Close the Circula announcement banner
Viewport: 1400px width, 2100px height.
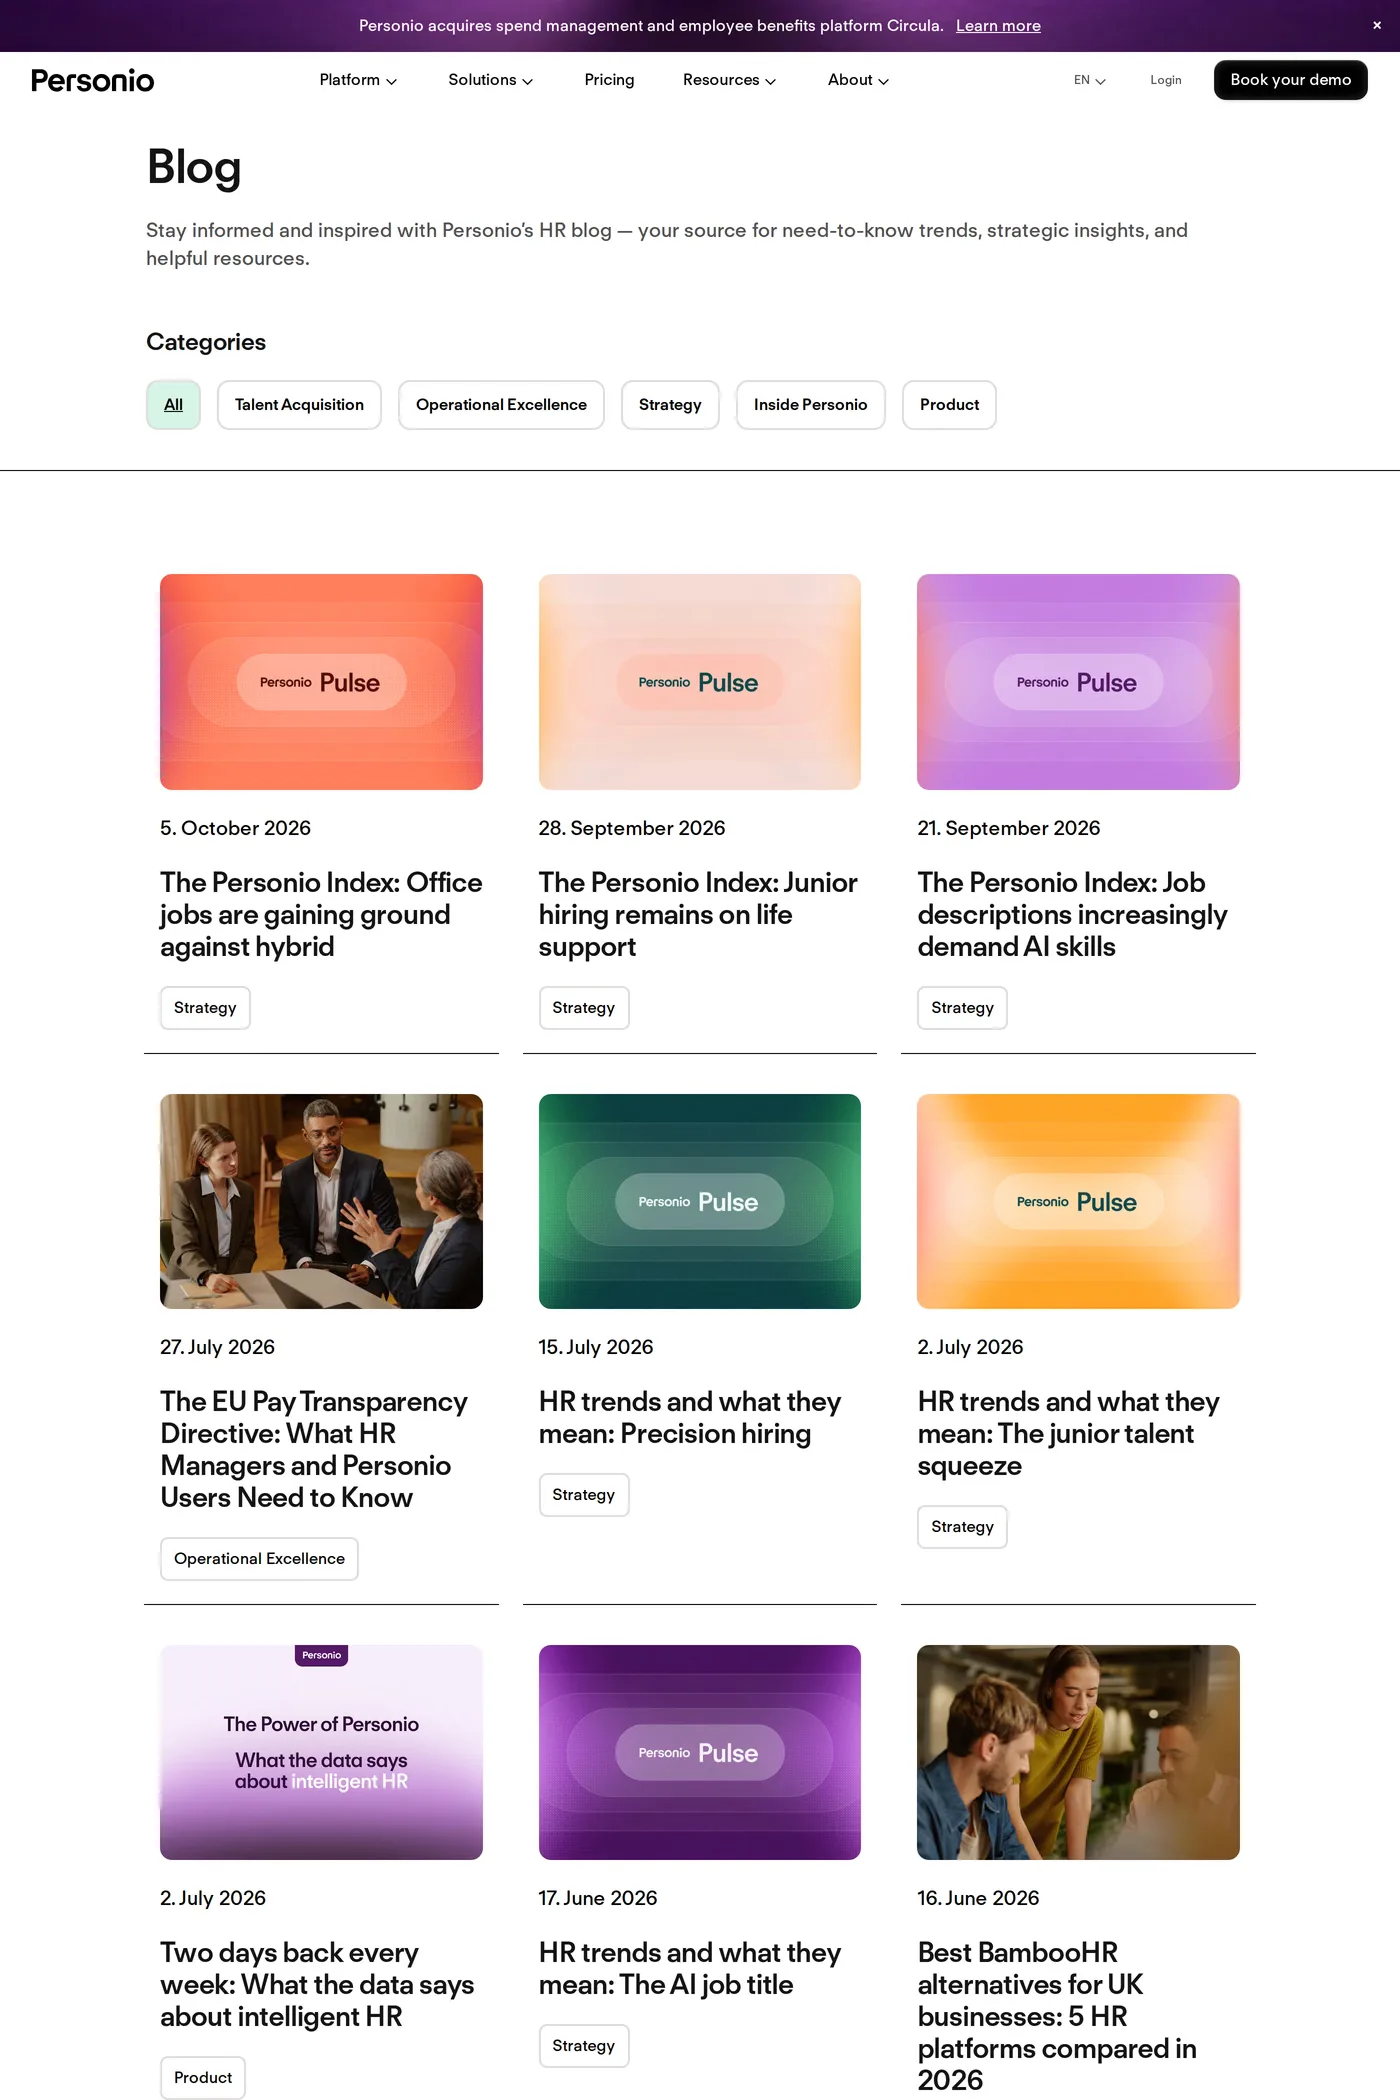click(1377, 25)
